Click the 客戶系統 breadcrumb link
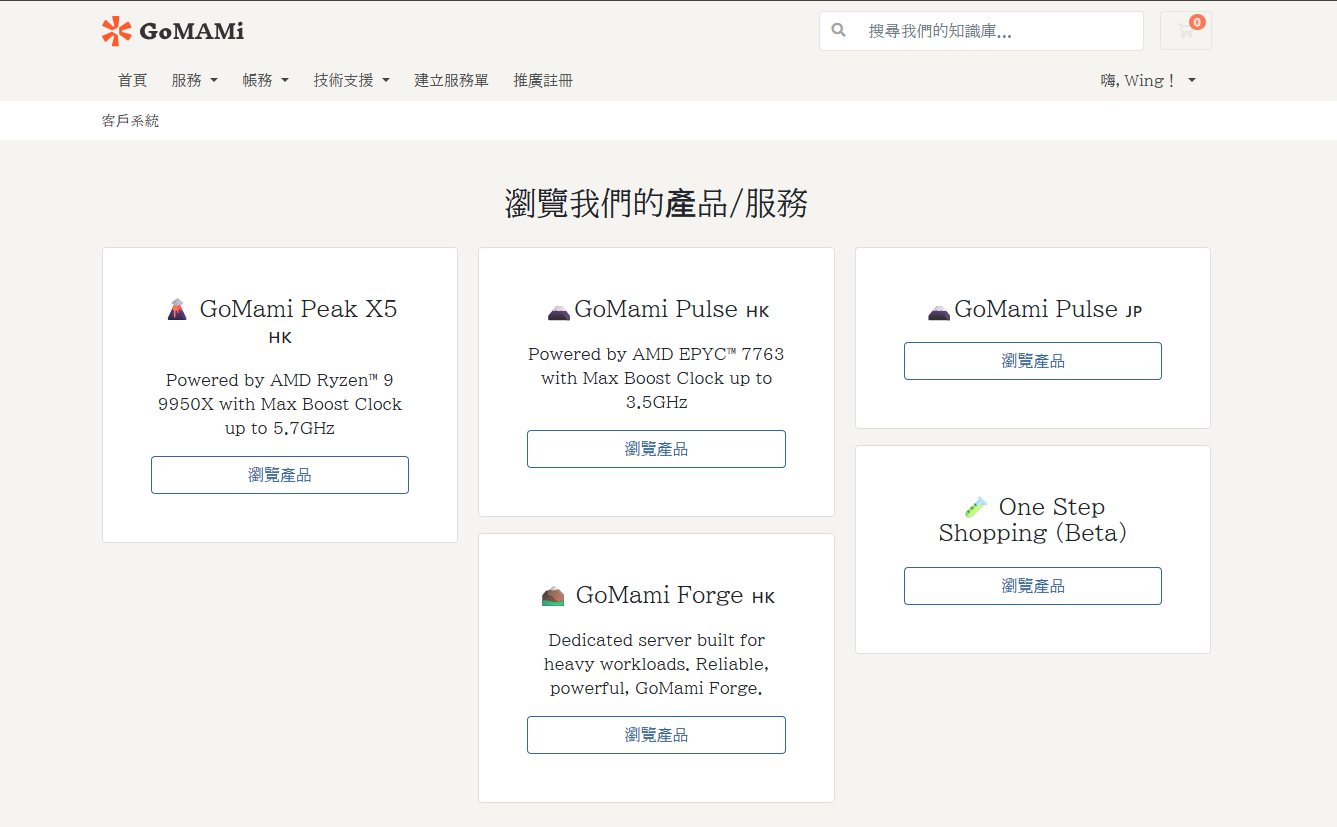This screenshot has height=827, width=1337. coord(130,121)
